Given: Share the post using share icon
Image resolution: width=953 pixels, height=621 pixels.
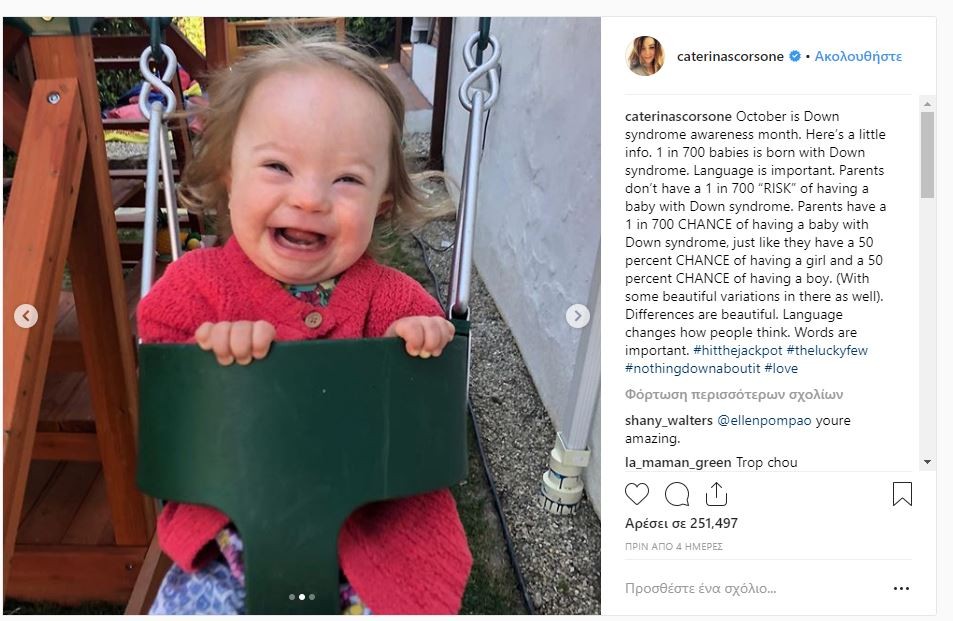Looking at the screenshot, I should pyautogui.click(x=716, y=494).
